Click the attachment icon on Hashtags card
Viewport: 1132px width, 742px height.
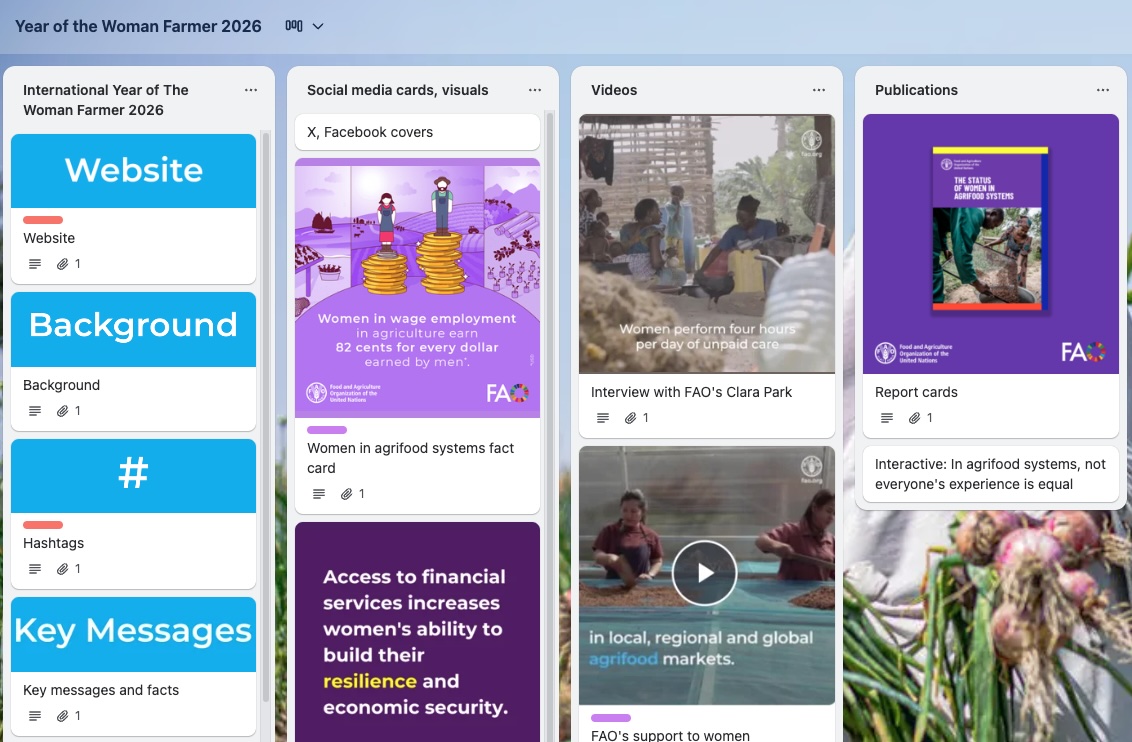[x=62, y=569]
